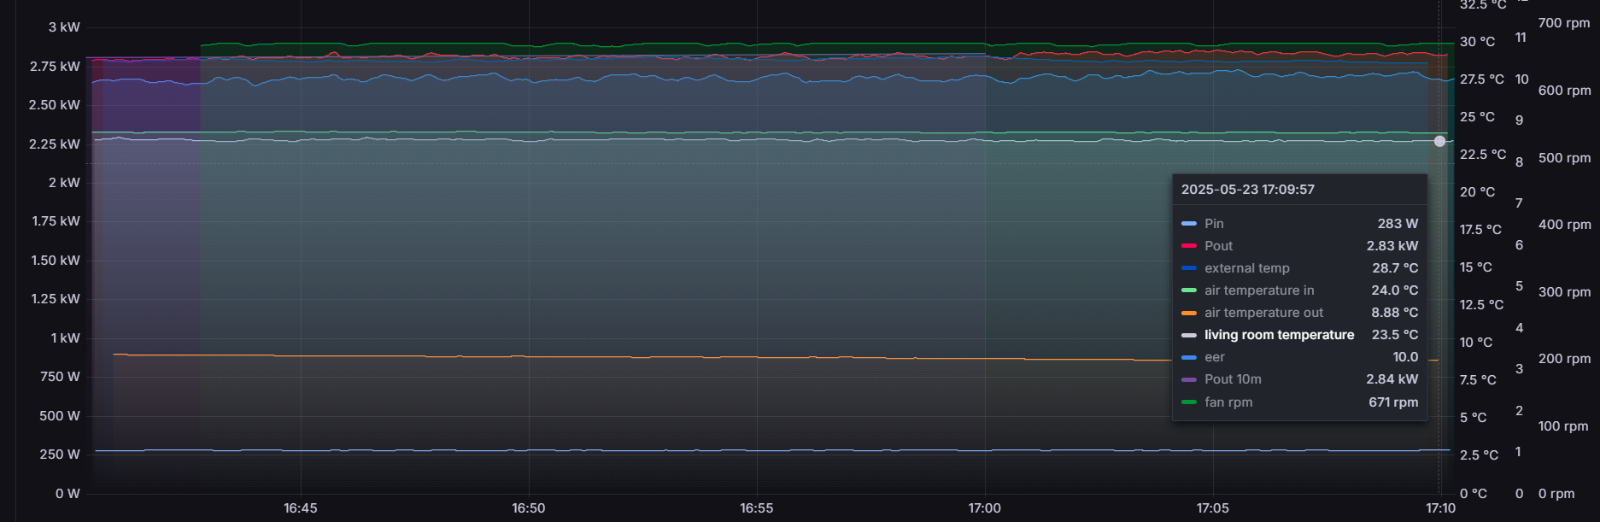Click the white living room temperature swatch
The image size is (1600, 522).
click(1188, 335)
